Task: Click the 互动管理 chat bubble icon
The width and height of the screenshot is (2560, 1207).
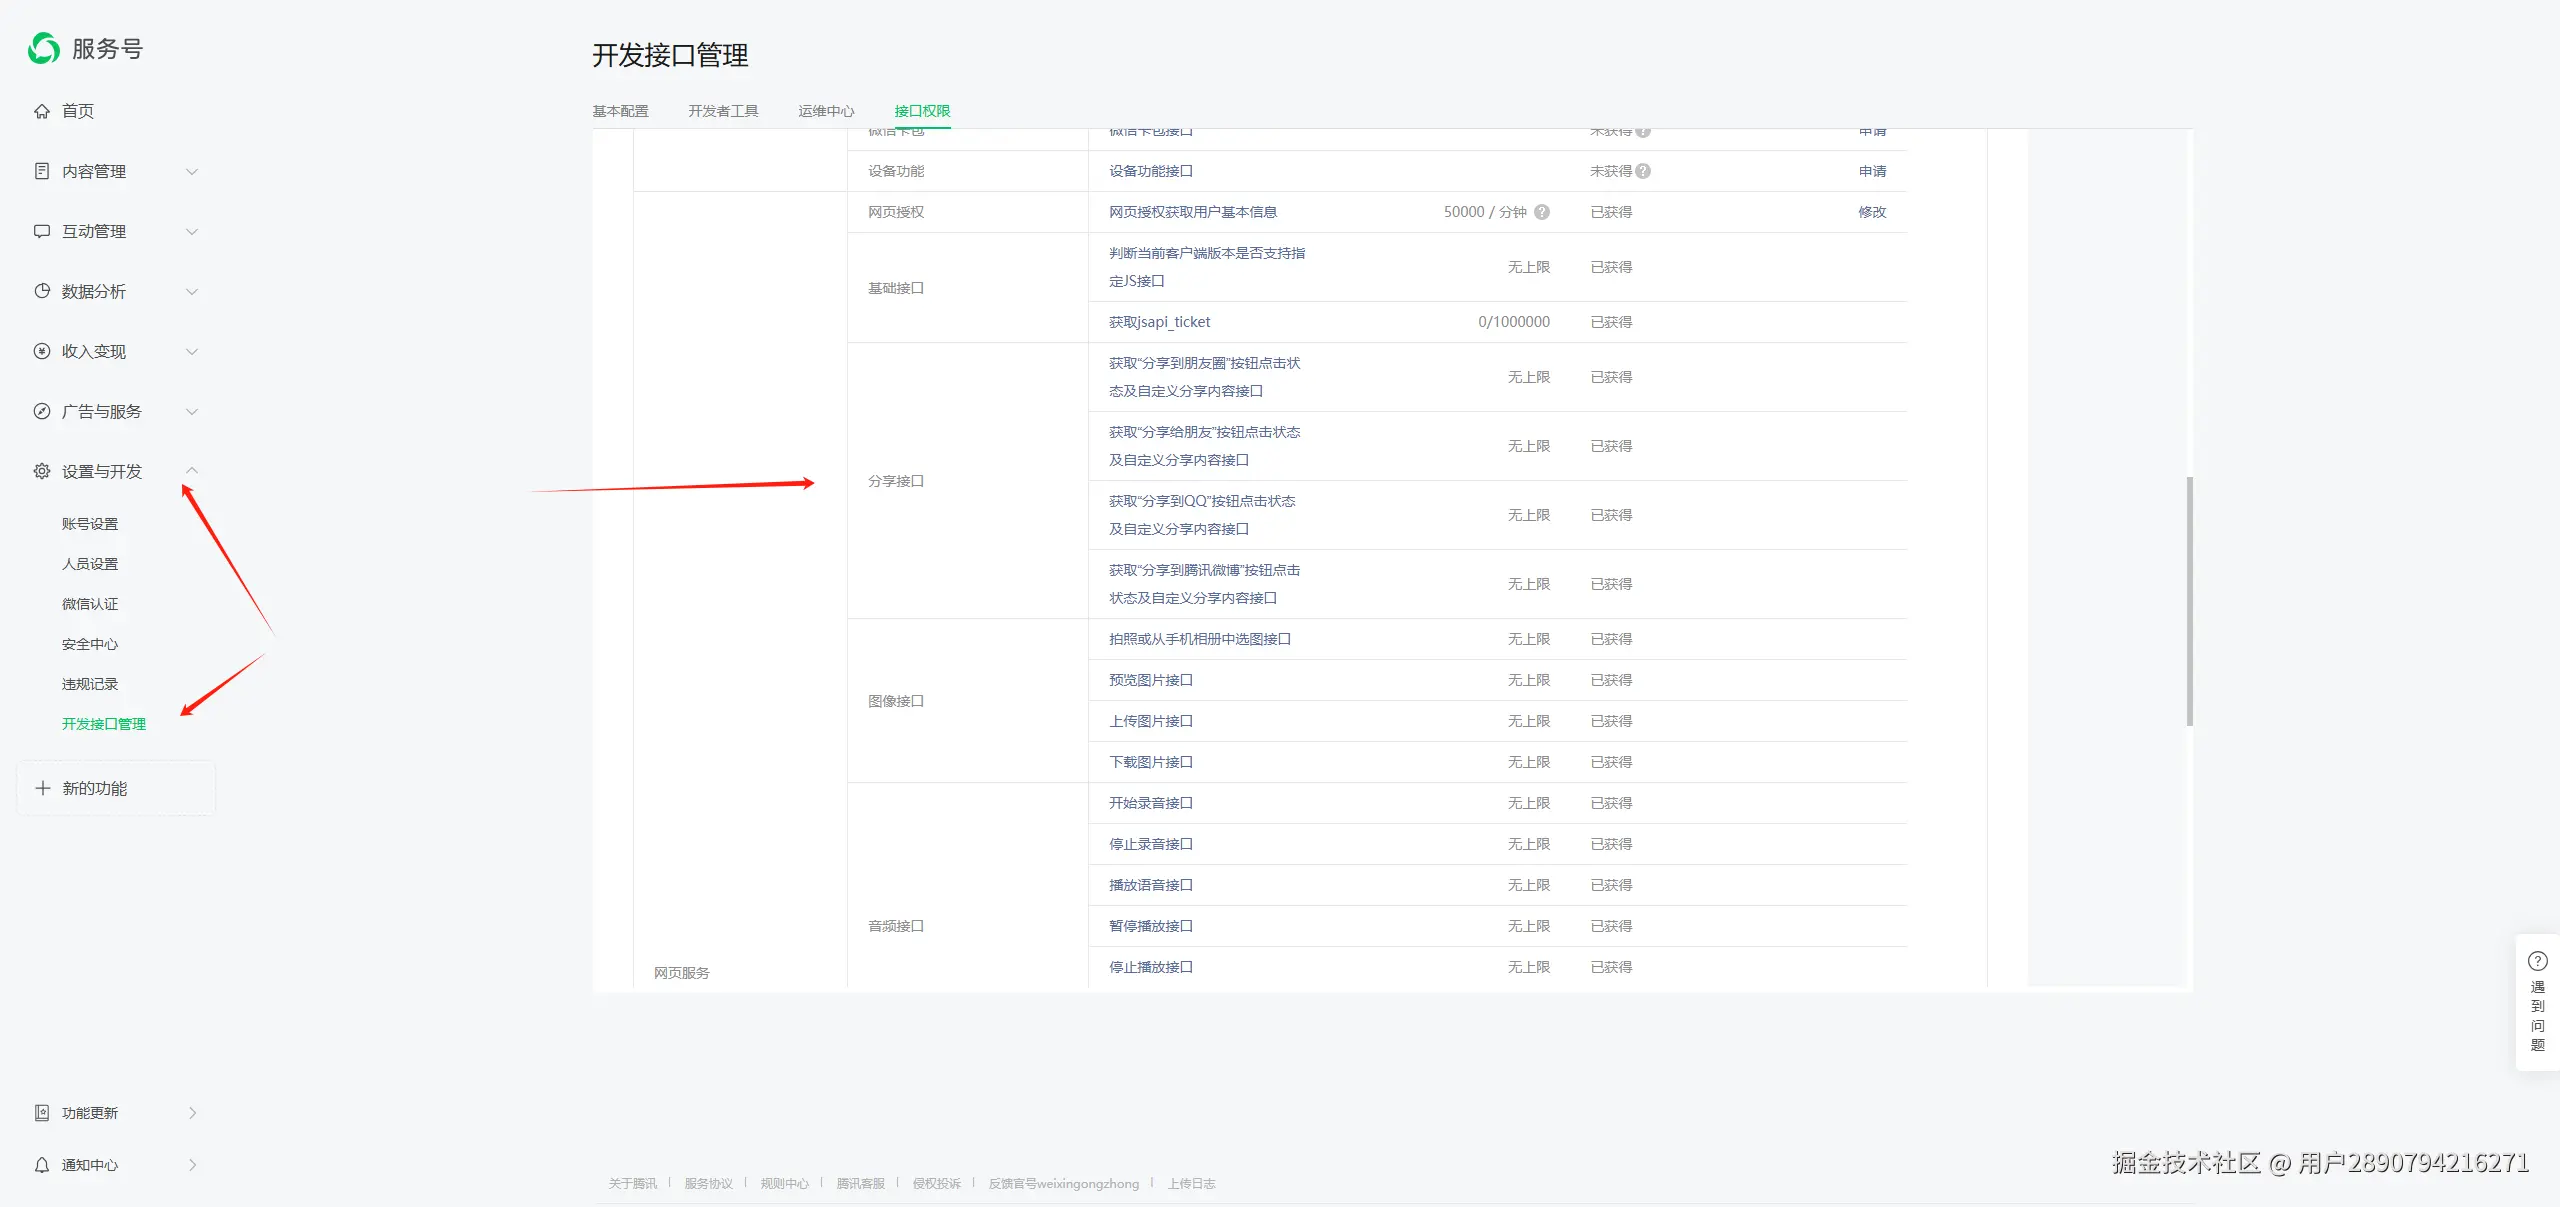Action: click(42, 231)
